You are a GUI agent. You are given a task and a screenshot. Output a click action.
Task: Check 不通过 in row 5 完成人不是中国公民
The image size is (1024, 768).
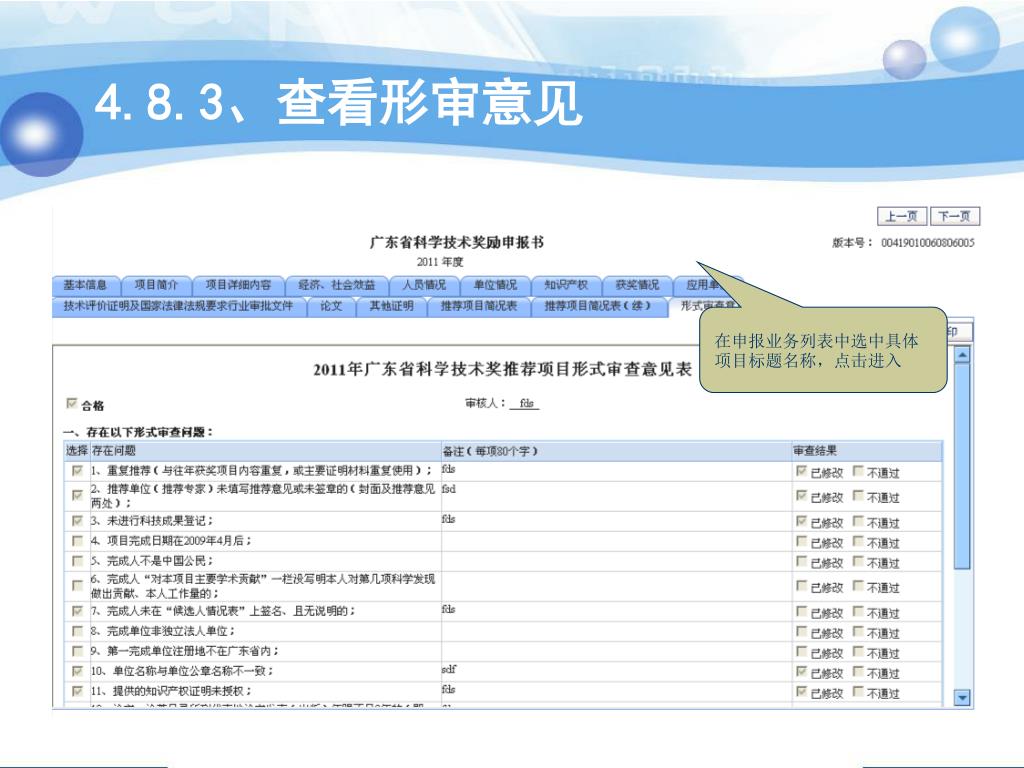tap(859, 562)
